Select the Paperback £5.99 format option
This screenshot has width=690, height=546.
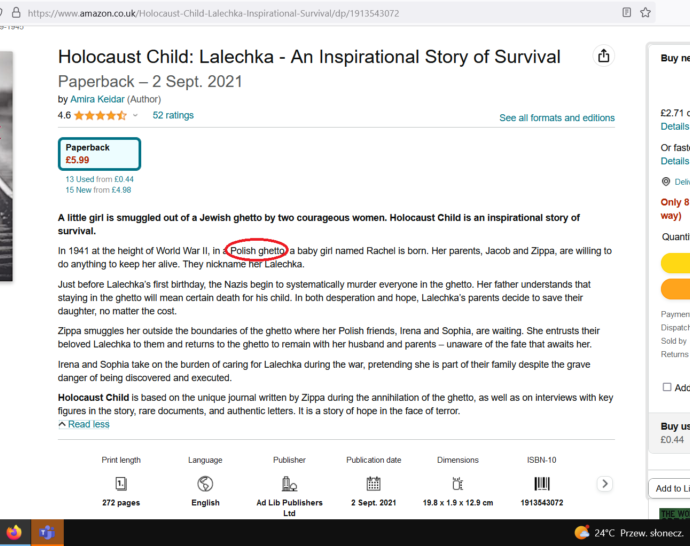[x=99, y=154]
